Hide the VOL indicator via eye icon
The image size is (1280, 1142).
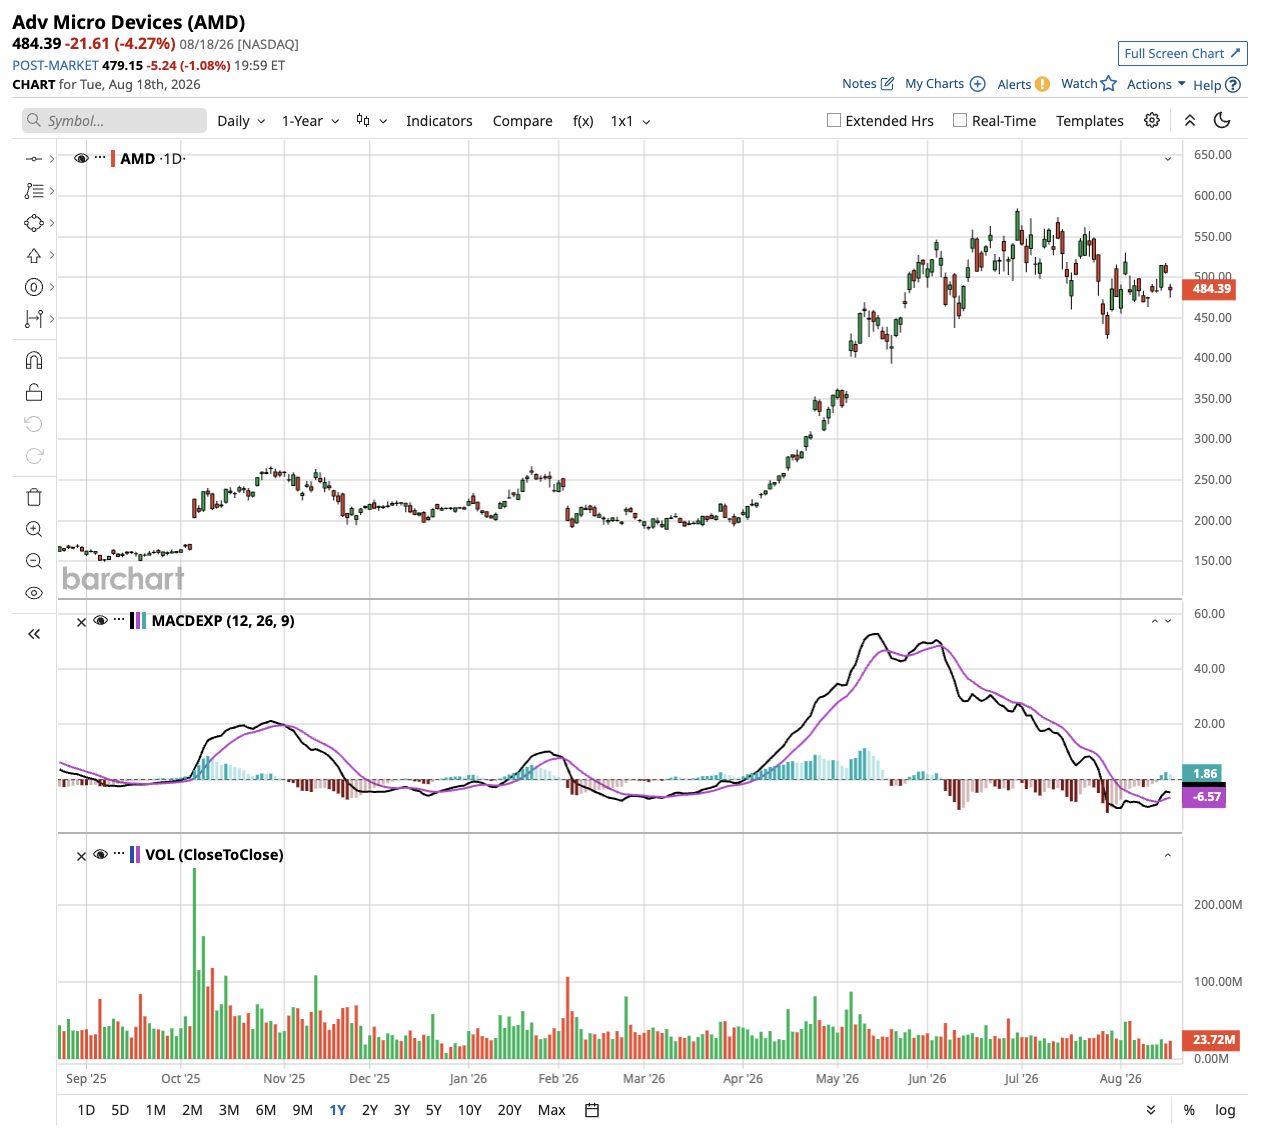[100, 854]
